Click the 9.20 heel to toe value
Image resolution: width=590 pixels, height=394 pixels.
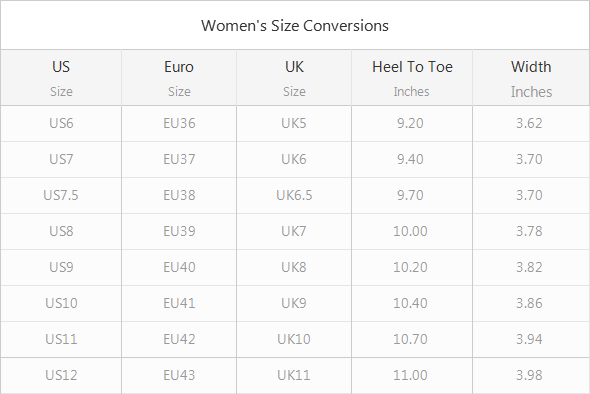tap(410, 123)
